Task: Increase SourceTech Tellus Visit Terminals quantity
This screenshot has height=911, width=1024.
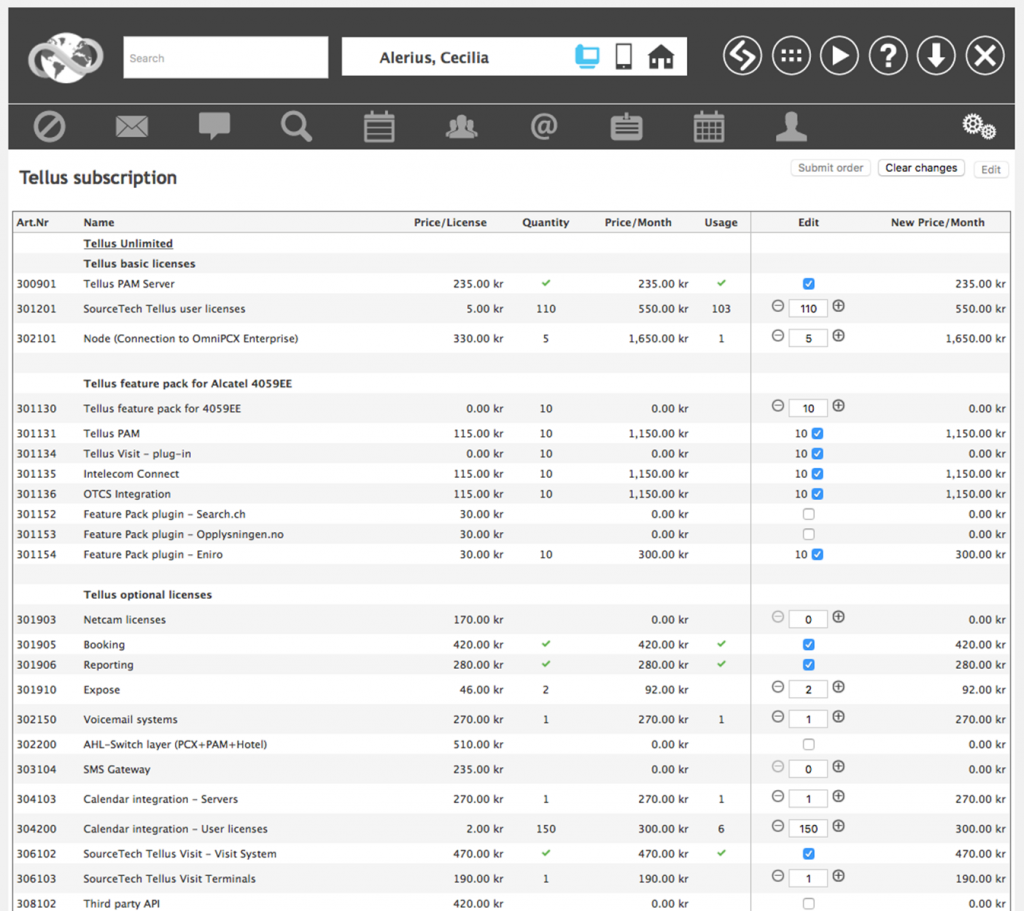Action: 839,876
